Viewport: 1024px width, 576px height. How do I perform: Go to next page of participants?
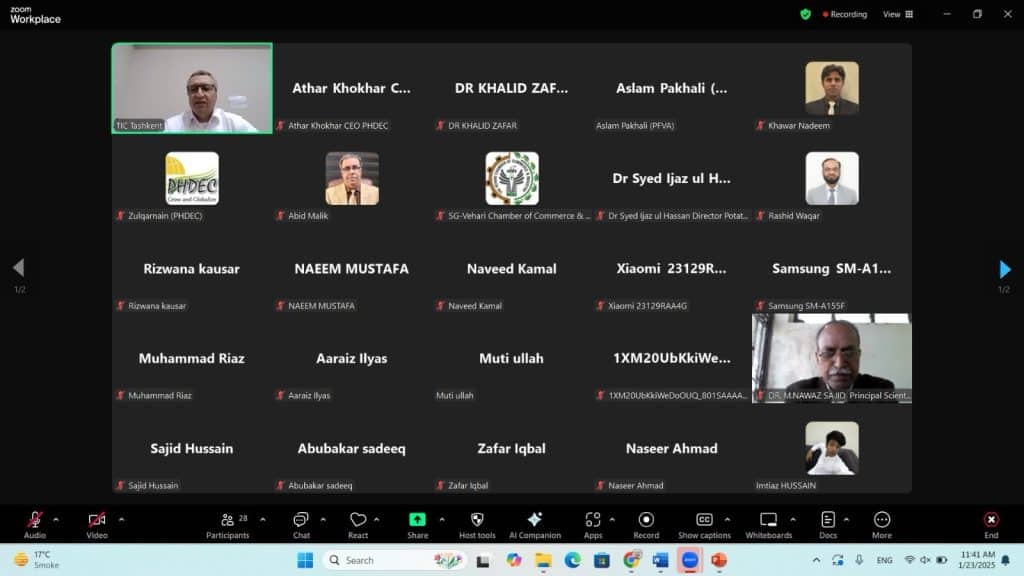(x=1005, y=269)
